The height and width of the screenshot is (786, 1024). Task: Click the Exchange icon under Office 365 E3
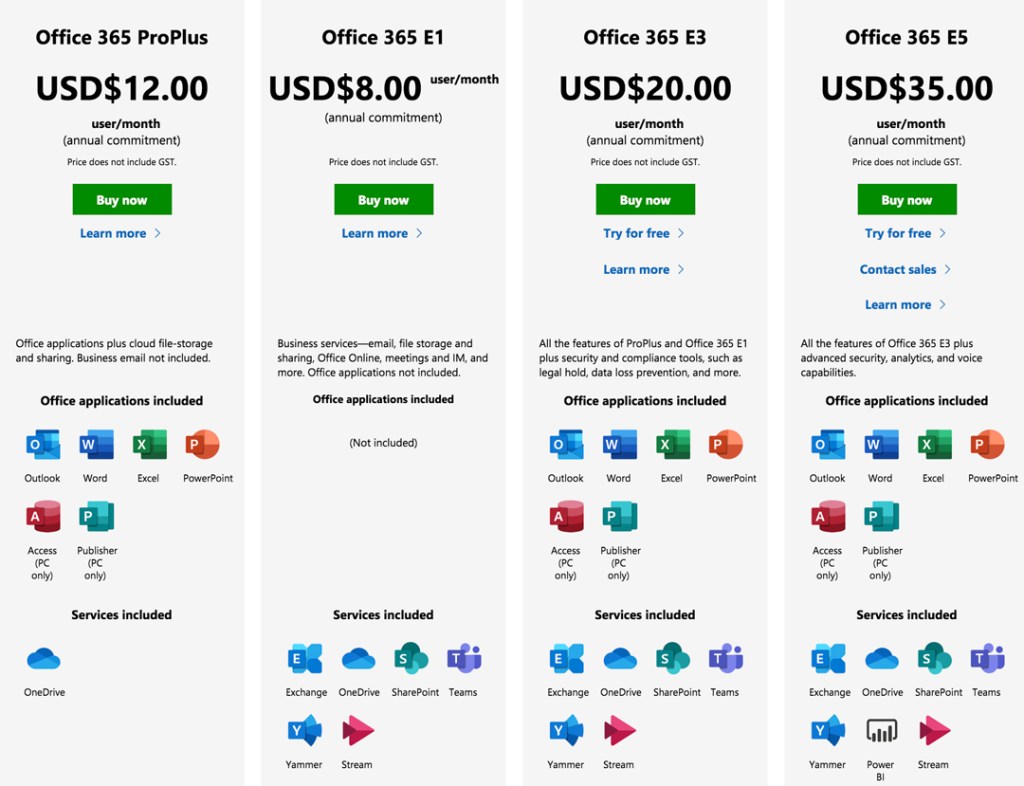(567, 659)
